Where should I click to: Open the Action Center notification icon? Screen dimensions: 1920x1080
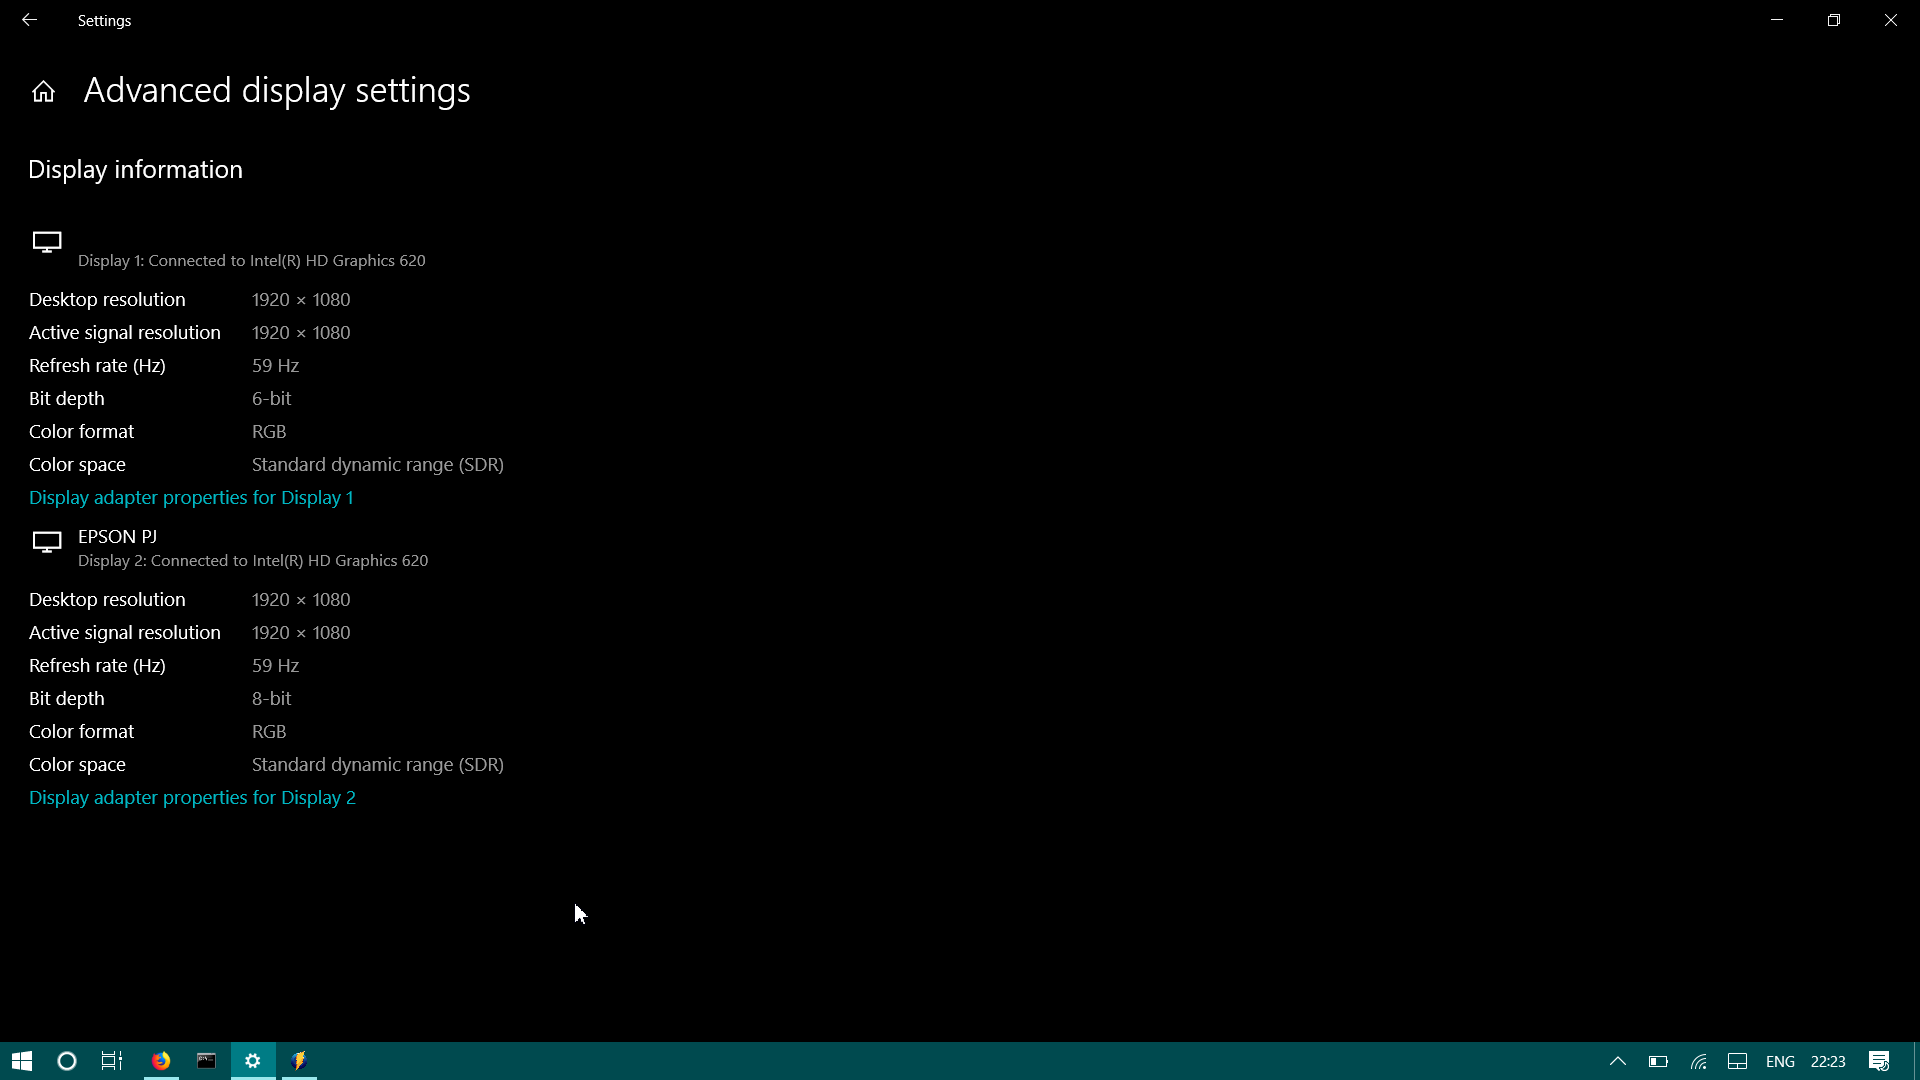(1878, 1062)
